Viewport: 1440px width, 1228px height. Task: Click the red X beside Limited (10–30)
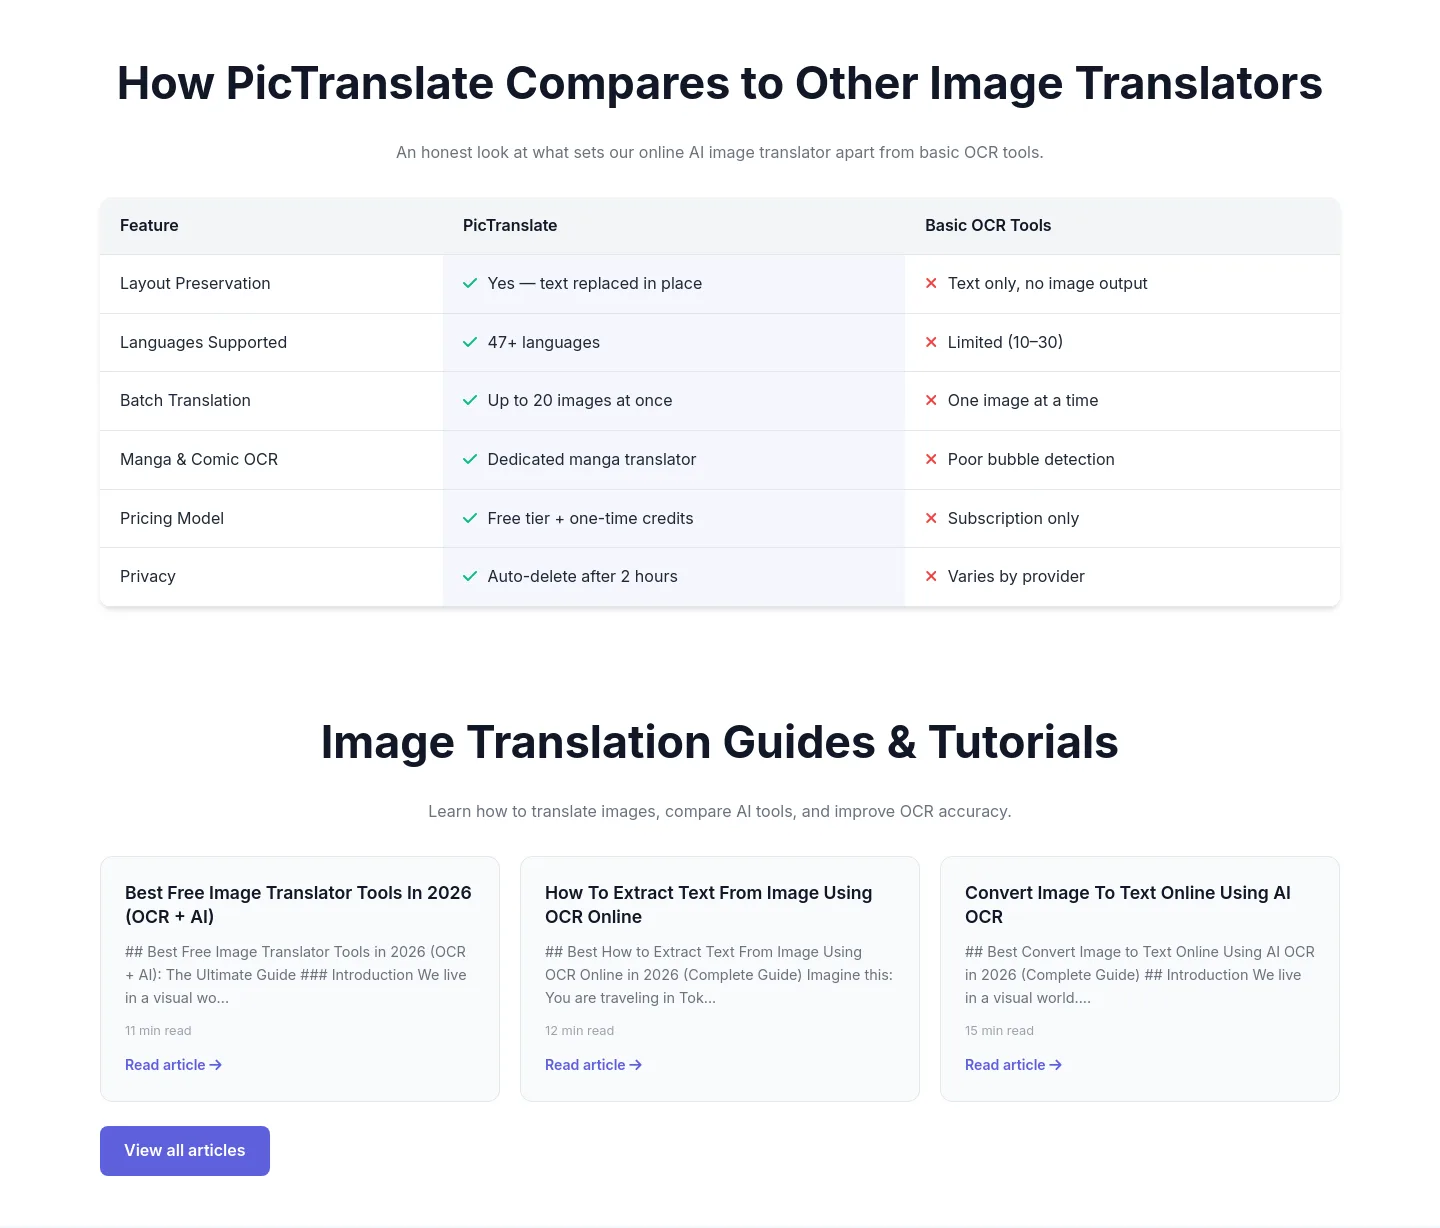(x=931, y=342)
